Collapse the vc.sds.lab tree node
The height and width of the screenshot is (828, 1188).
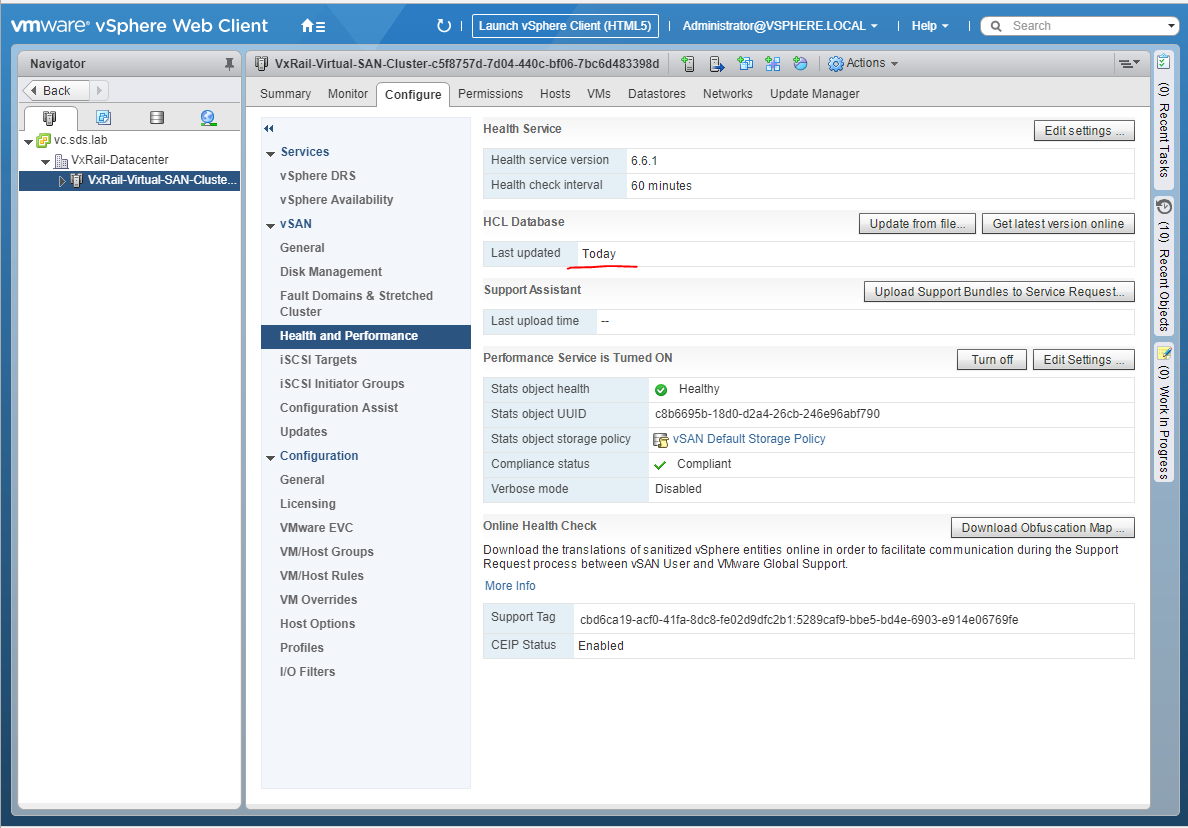pyautogui.click(x=29, y=142)
